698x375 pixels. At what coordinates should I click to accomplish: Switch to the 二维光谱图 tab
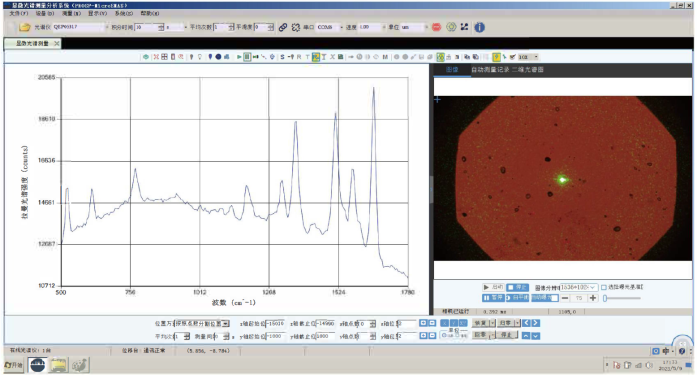click(x=528, y=69)
